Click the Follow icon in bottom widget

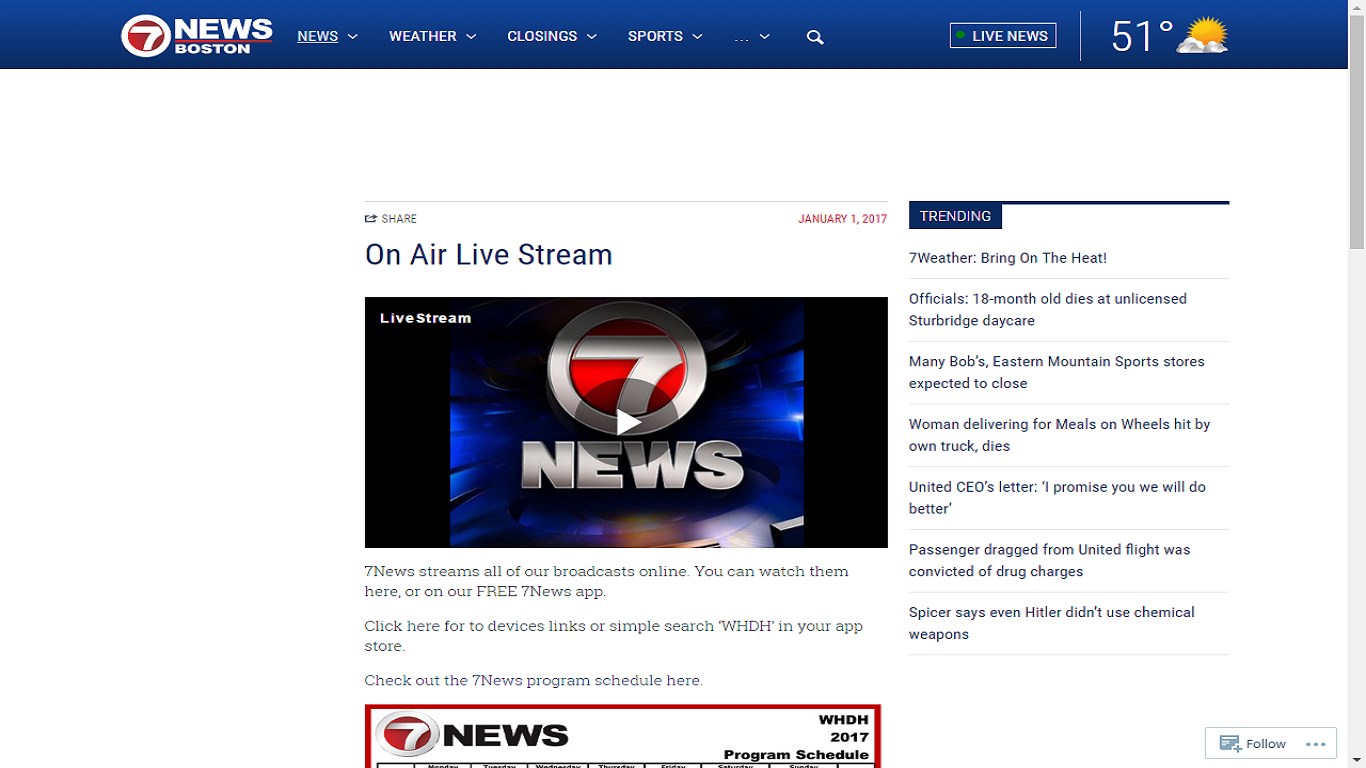(x=1230, y=743)
